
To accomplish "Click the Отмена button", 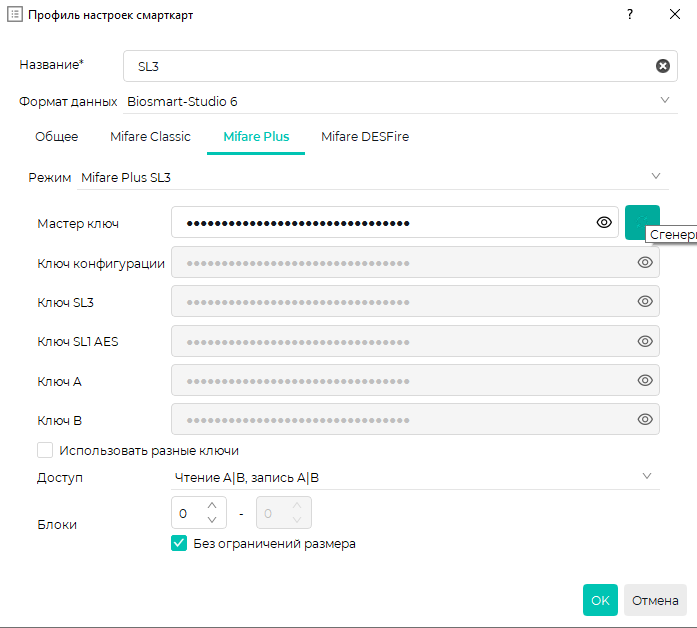I will click(655, 600).
